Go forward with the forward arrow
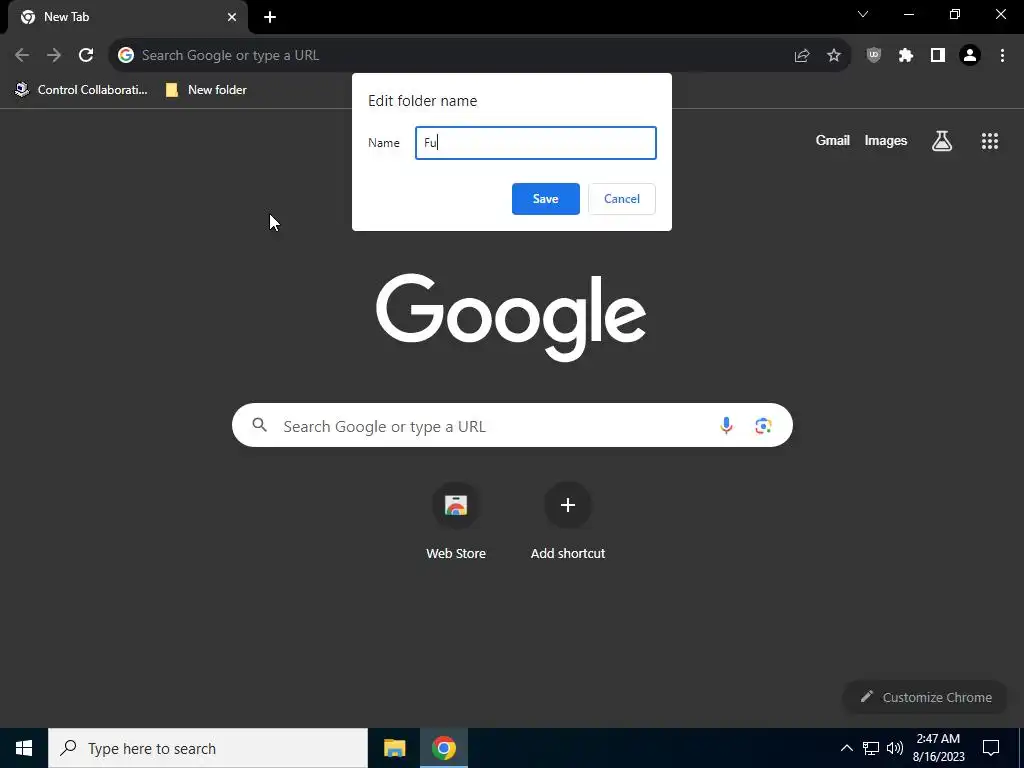 tap(54, 56)
